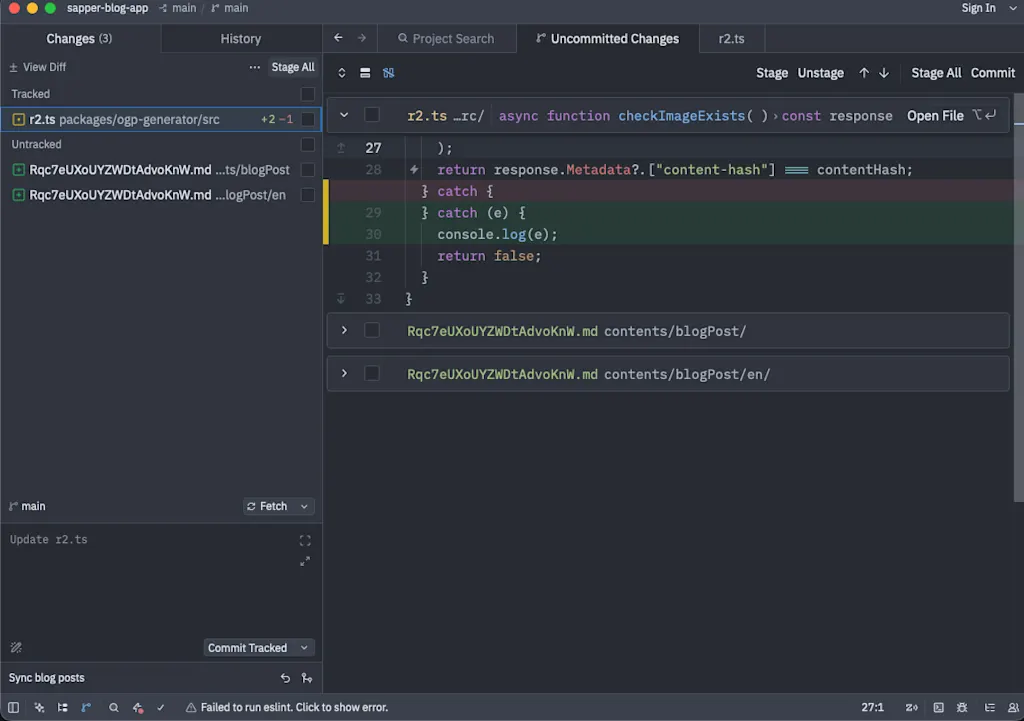1024x721 pixels.
Task: Expand excerpt down arrow at line 33
Action: click(341, 299)
